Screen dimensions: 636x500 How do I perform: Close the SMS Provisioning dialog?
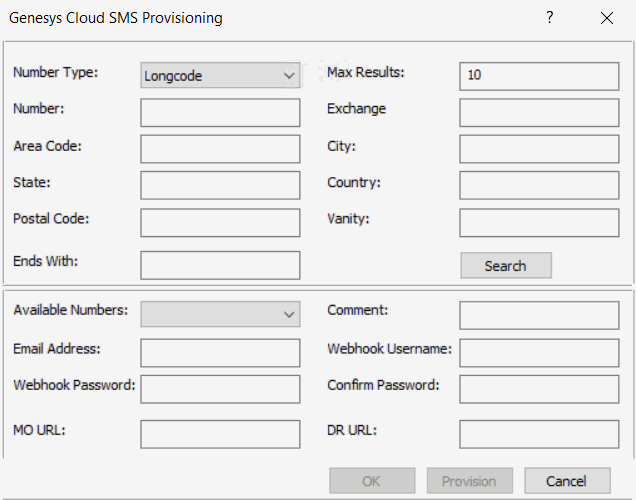coord(606,18)
